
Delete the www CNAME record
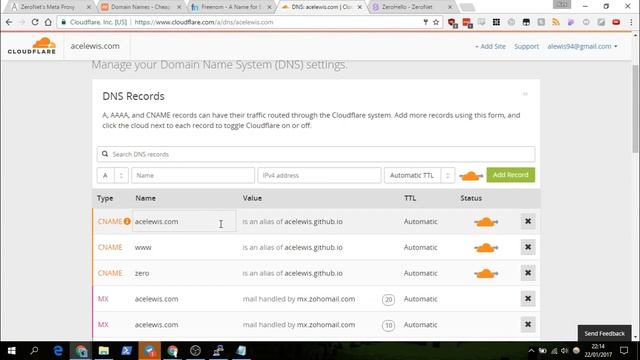tap(528, 247)
